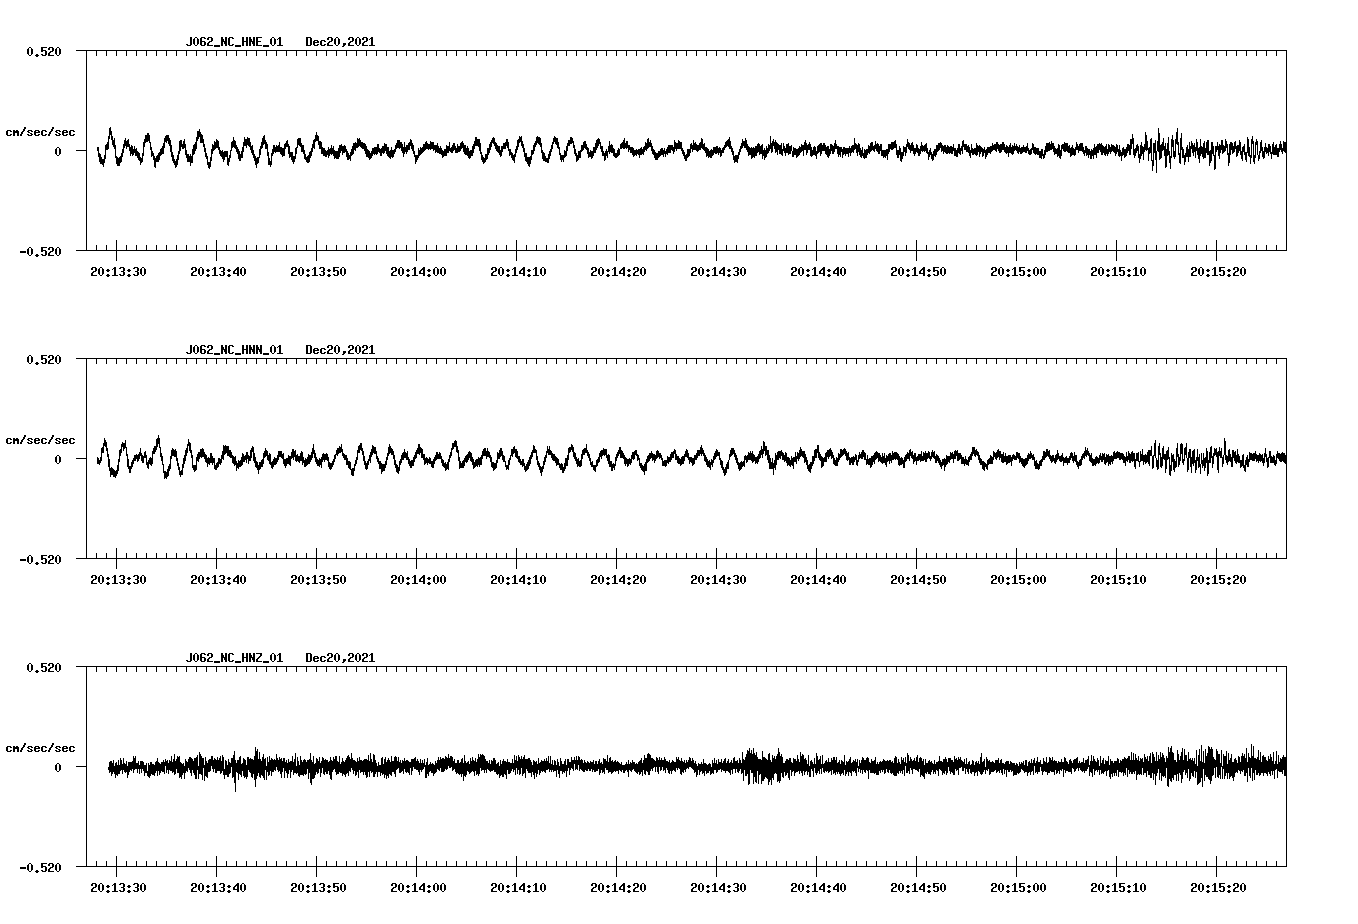Select 20:15:10 tick label under HNN plot
Image resolution: width=1358 pixels, height=924 pixels.
point(1118,579)
